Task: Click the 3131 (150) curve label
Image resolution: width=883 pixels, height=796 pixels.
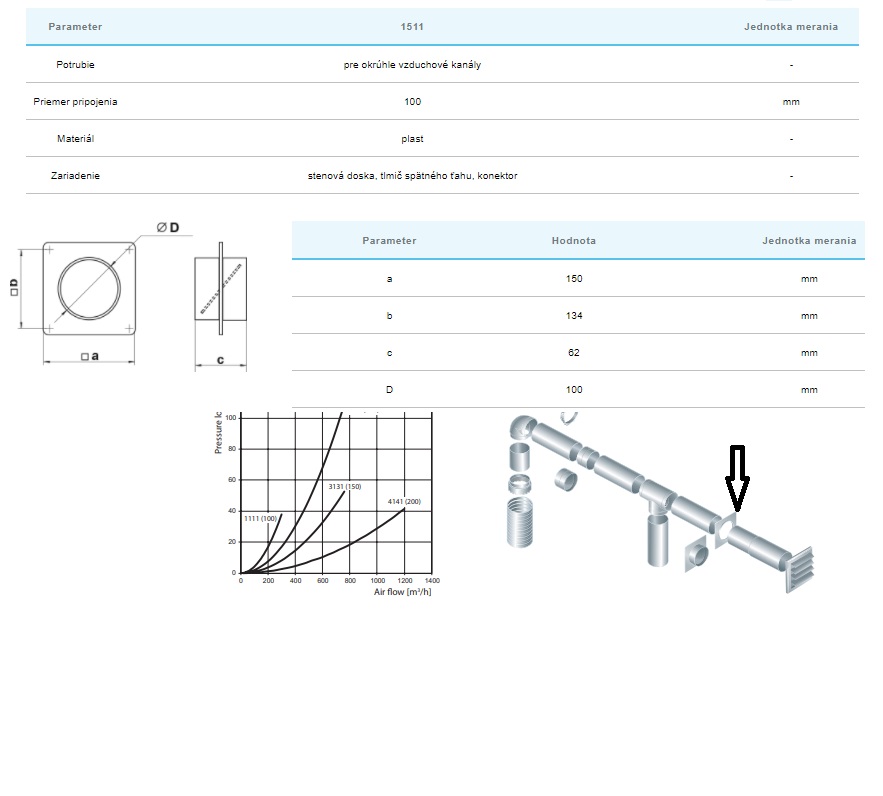Action: (x=344, y=486)
